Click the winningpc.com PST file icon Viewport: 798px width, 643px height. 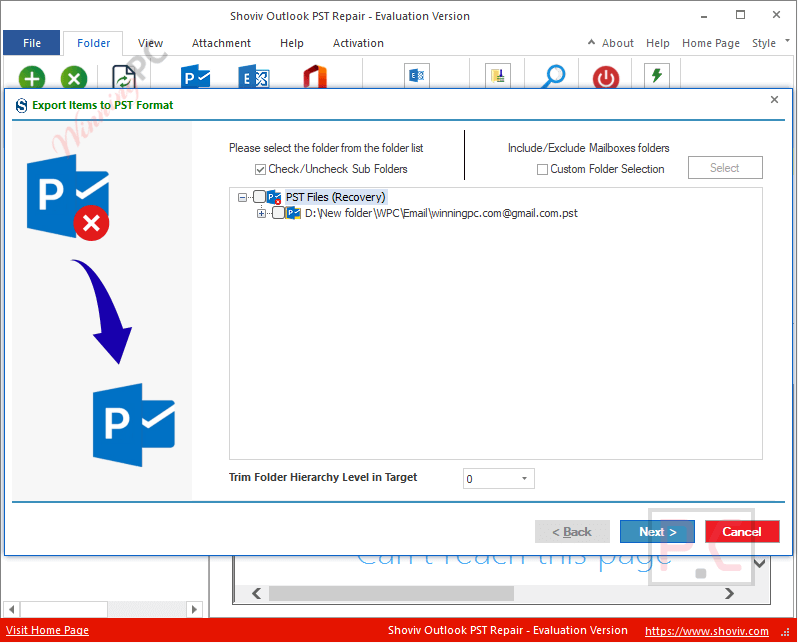coord(293,213)
